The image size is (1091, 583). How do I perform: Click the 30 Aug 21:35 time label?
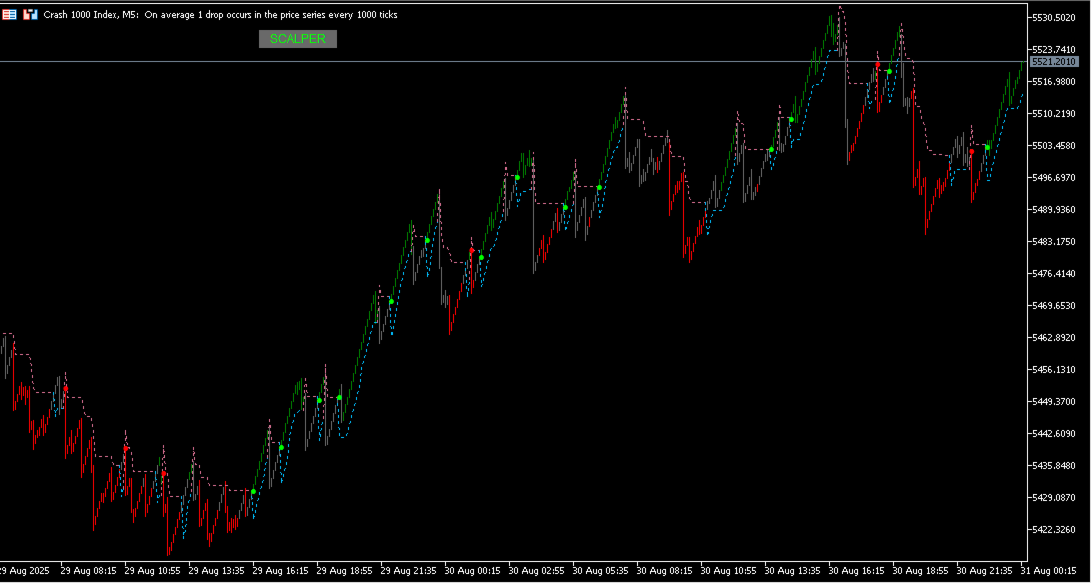click(x=985, y=570)
